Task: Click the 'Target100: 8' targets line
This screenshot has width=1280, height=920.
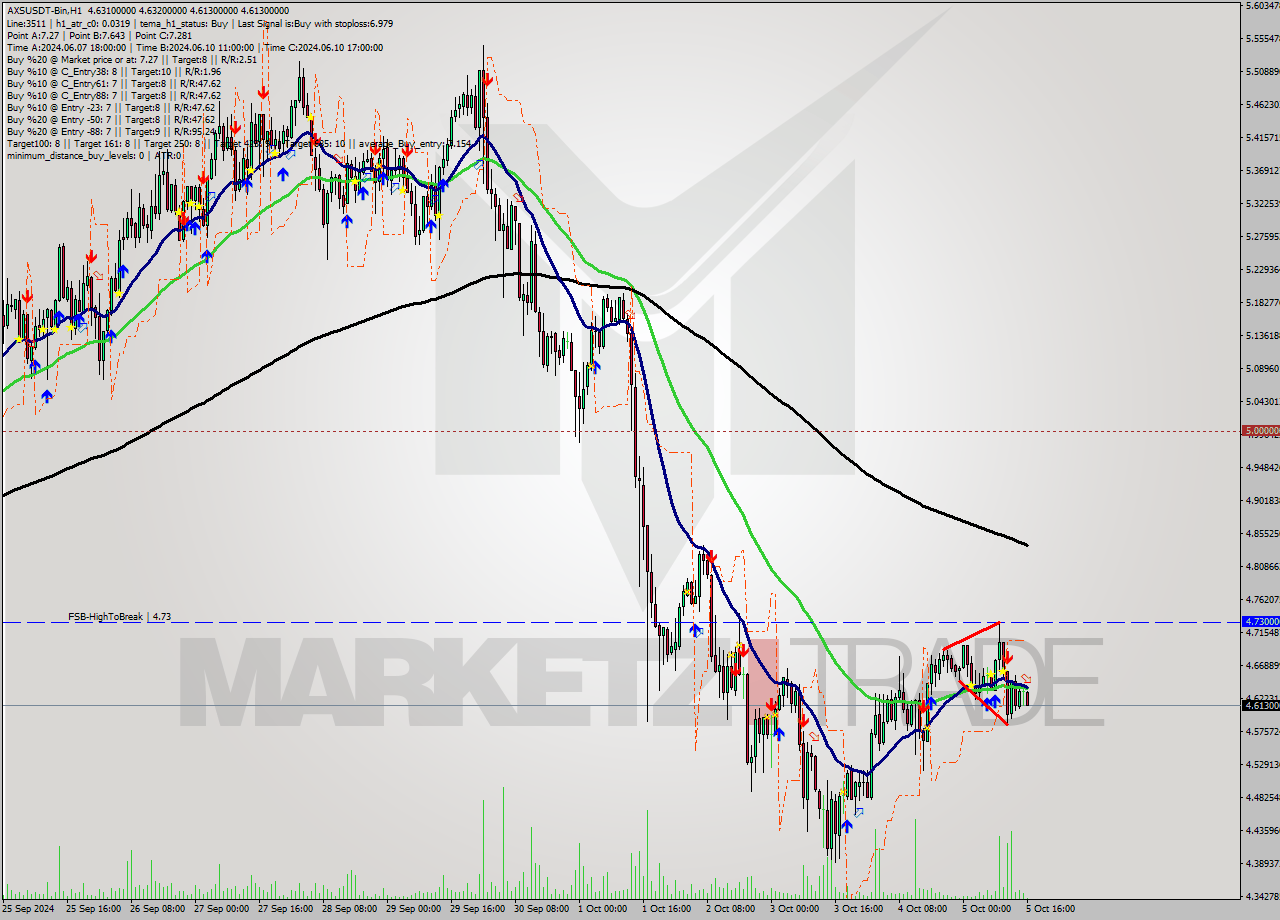Action: point(239,143)
